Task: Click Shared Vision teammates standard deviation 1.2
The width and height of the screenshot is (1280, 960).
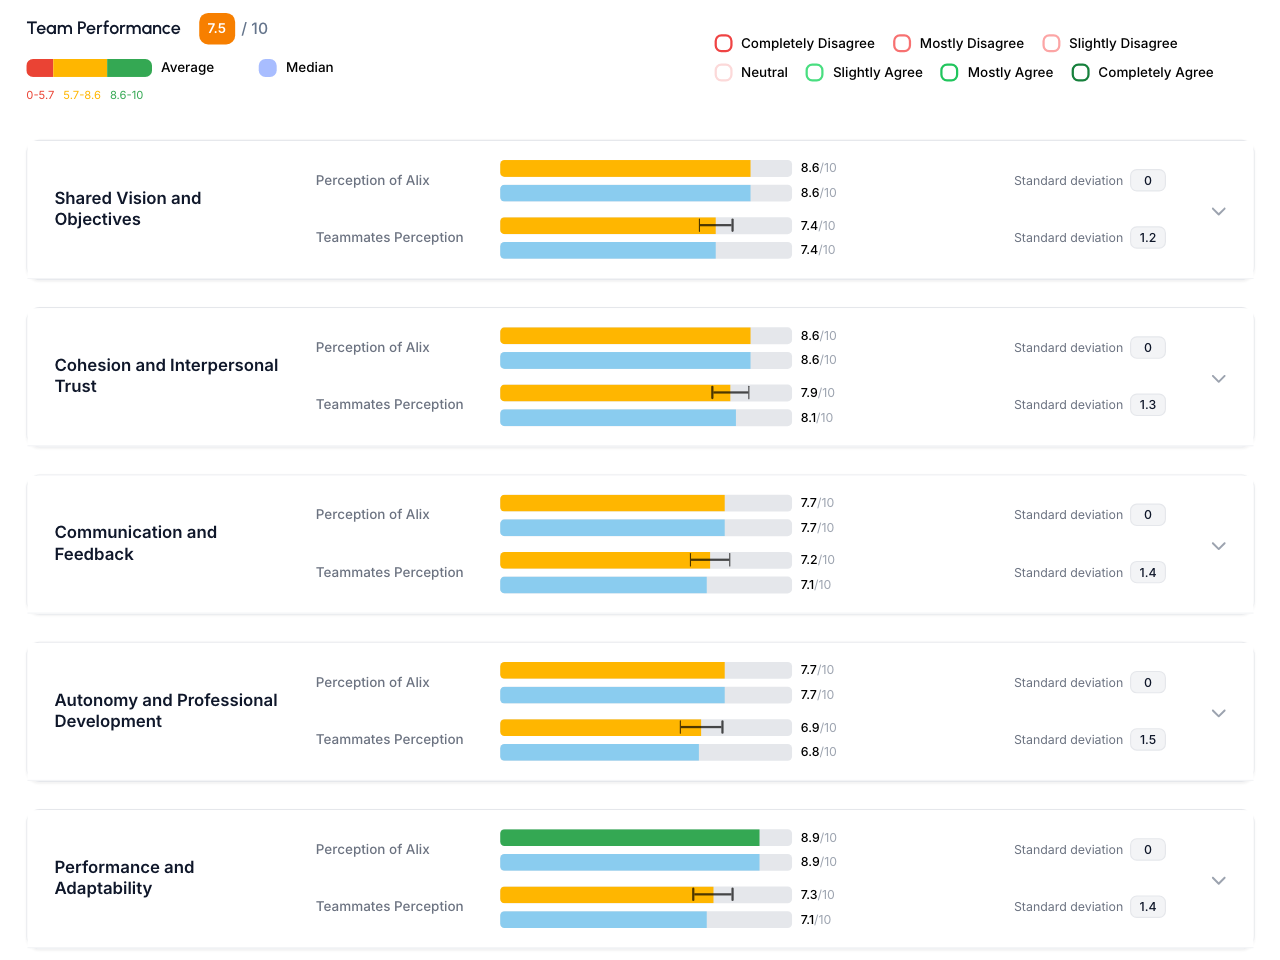Action: (x=1148, y=238)
